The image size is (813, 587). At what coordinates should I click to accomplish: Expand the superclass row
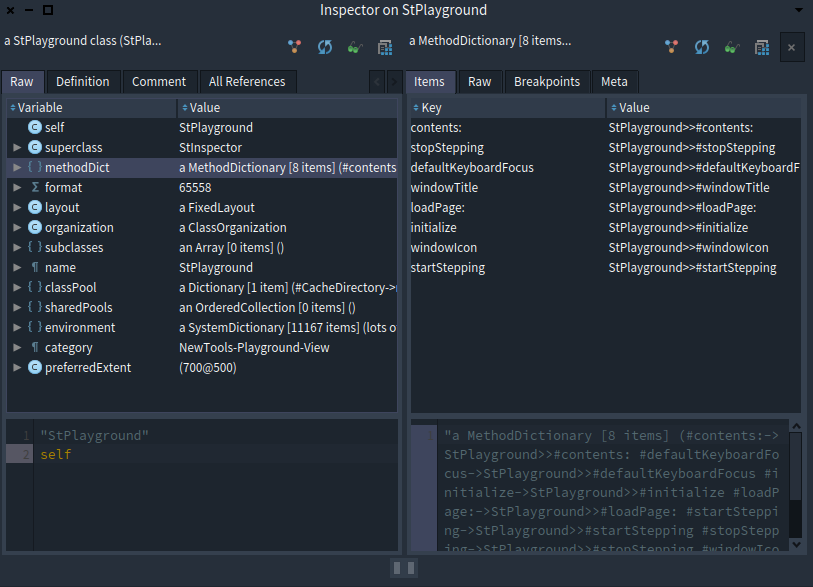[17, 147]
